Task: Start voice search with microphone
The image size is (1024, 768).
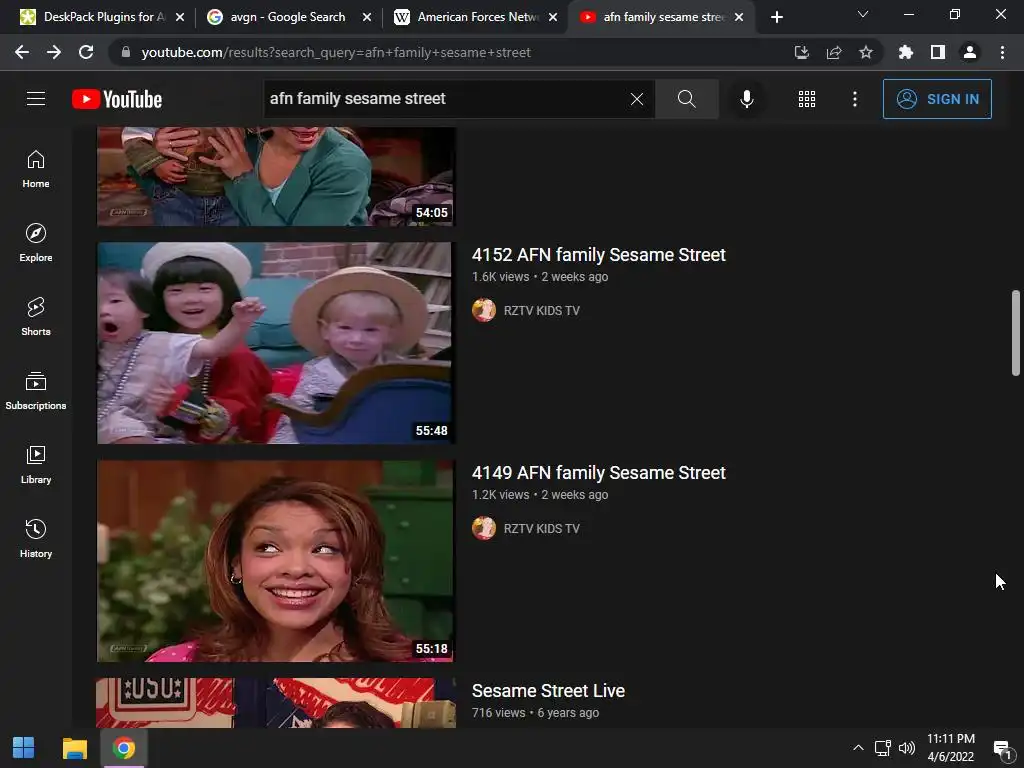Action: pos(747,99)
